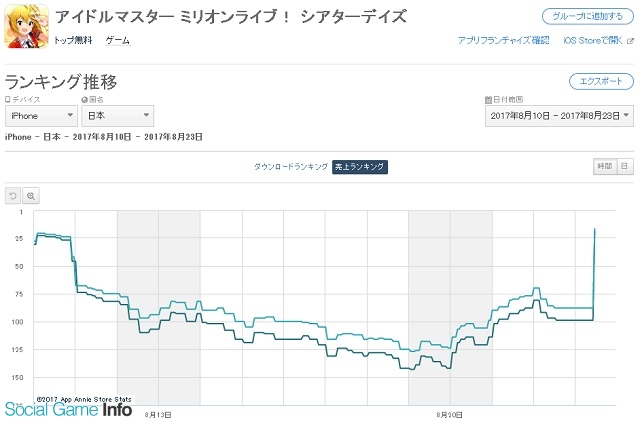Switch to ダウンロードランキング tab
Viewport: 640px width, 422px height.
tap(291, 167)
